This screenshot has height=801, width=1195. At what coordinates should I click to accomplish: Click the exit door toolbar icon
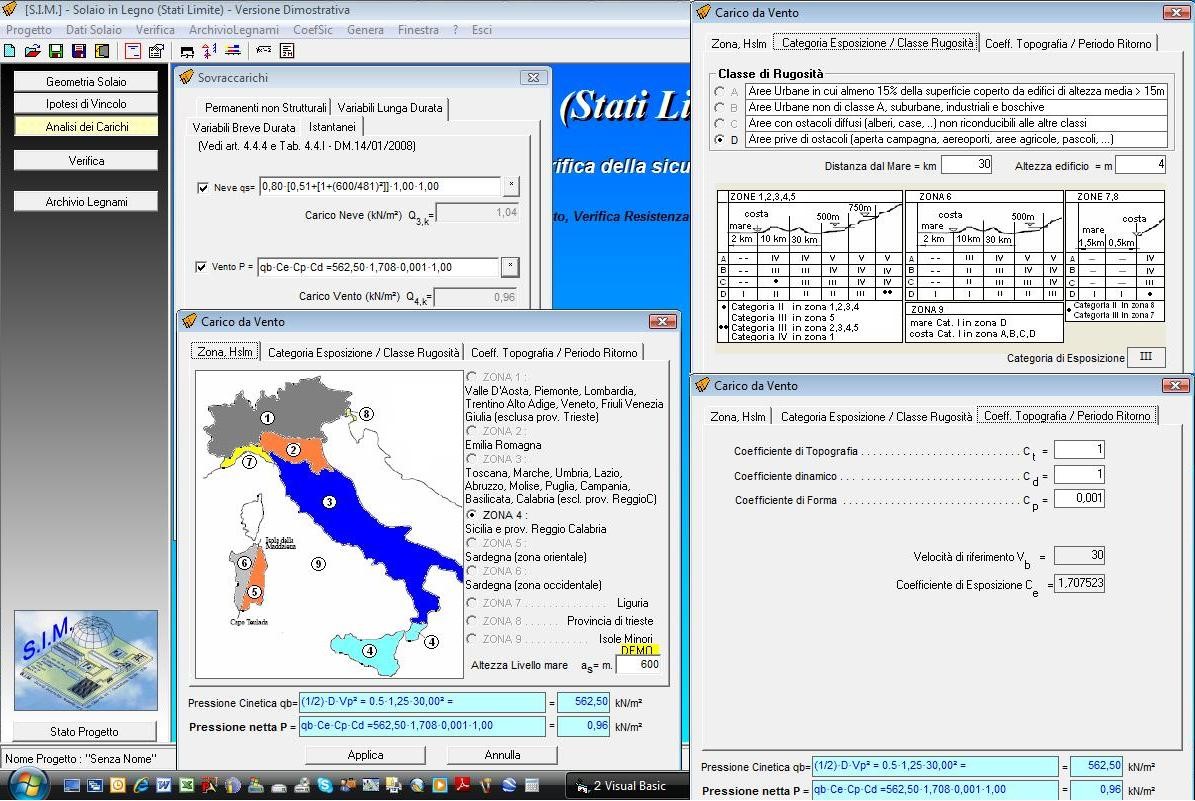(x=101, y=51)
